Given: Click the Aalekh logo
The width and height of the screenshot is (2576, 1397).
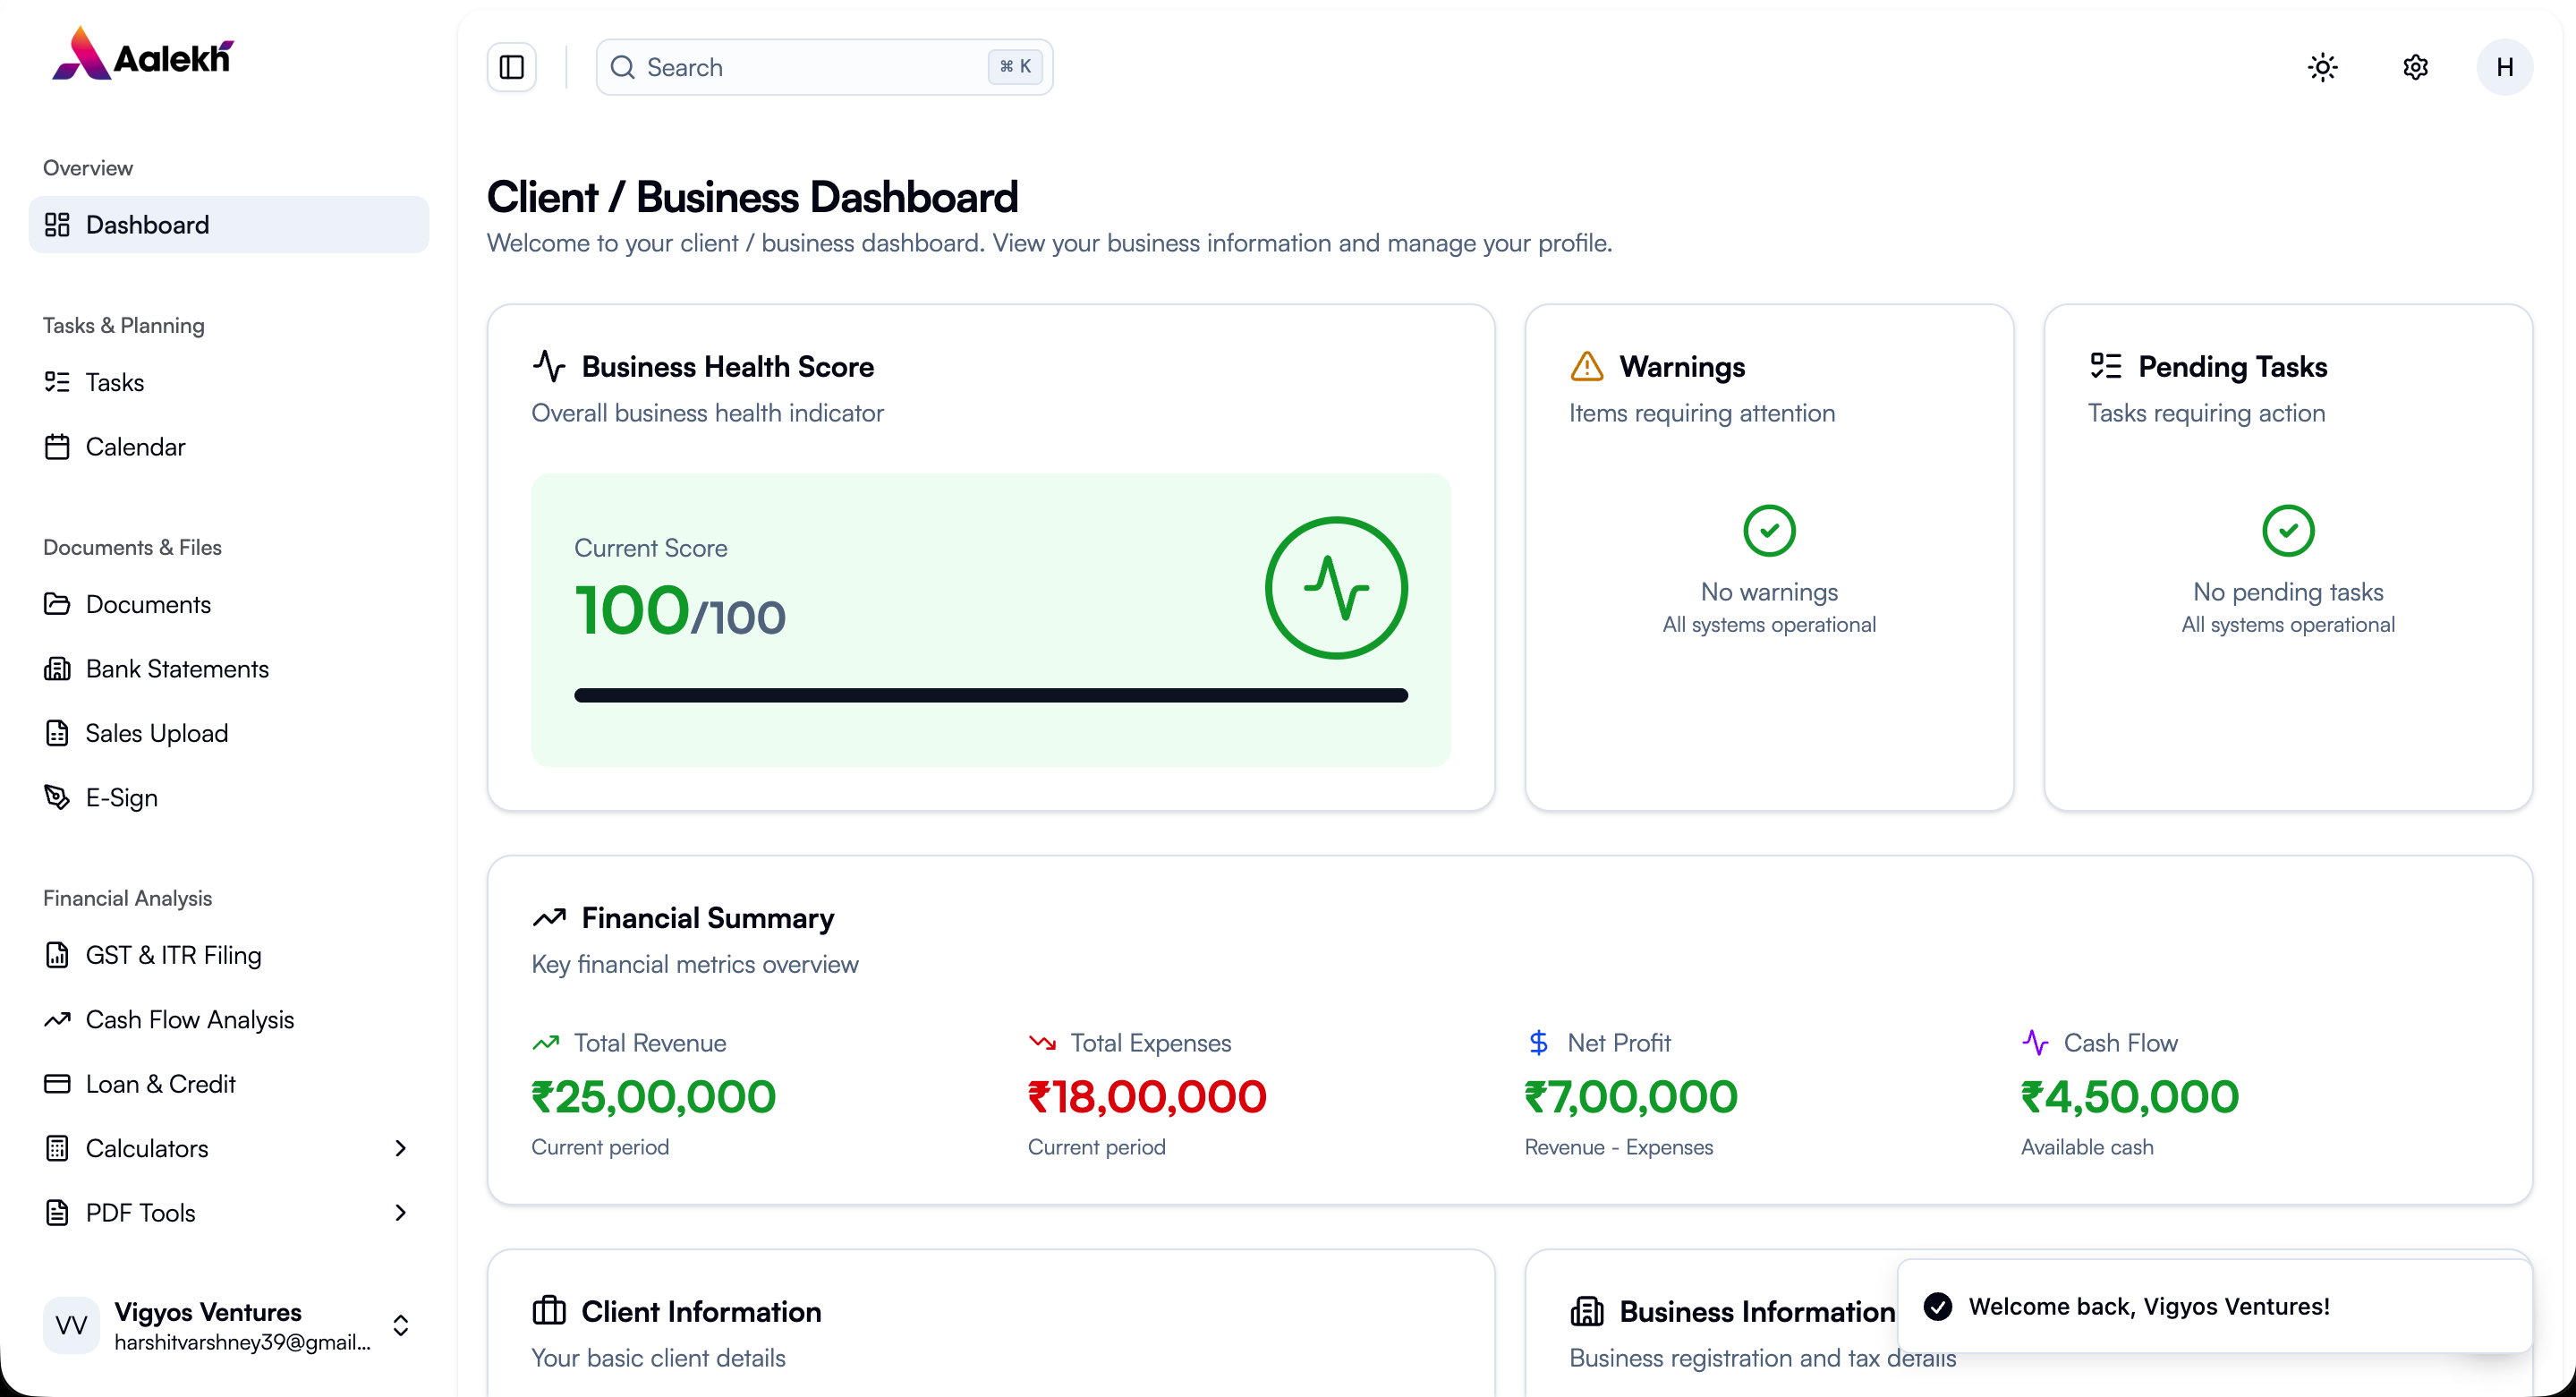Looking at the screenshot, I should [143, 55].
